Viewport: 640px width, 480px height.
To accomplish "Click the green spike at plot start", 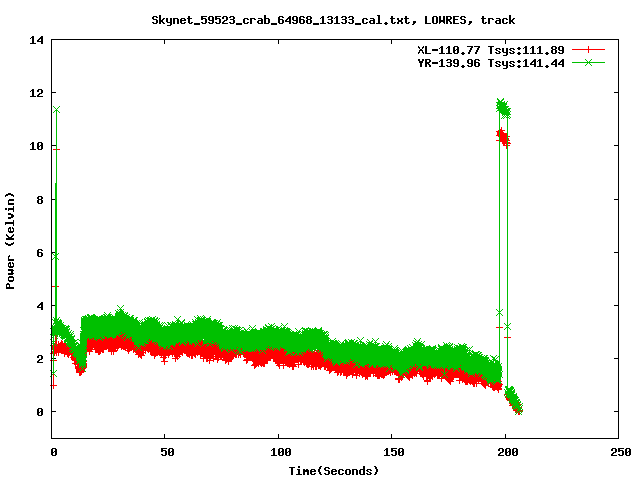I will (x=56, y=110).
